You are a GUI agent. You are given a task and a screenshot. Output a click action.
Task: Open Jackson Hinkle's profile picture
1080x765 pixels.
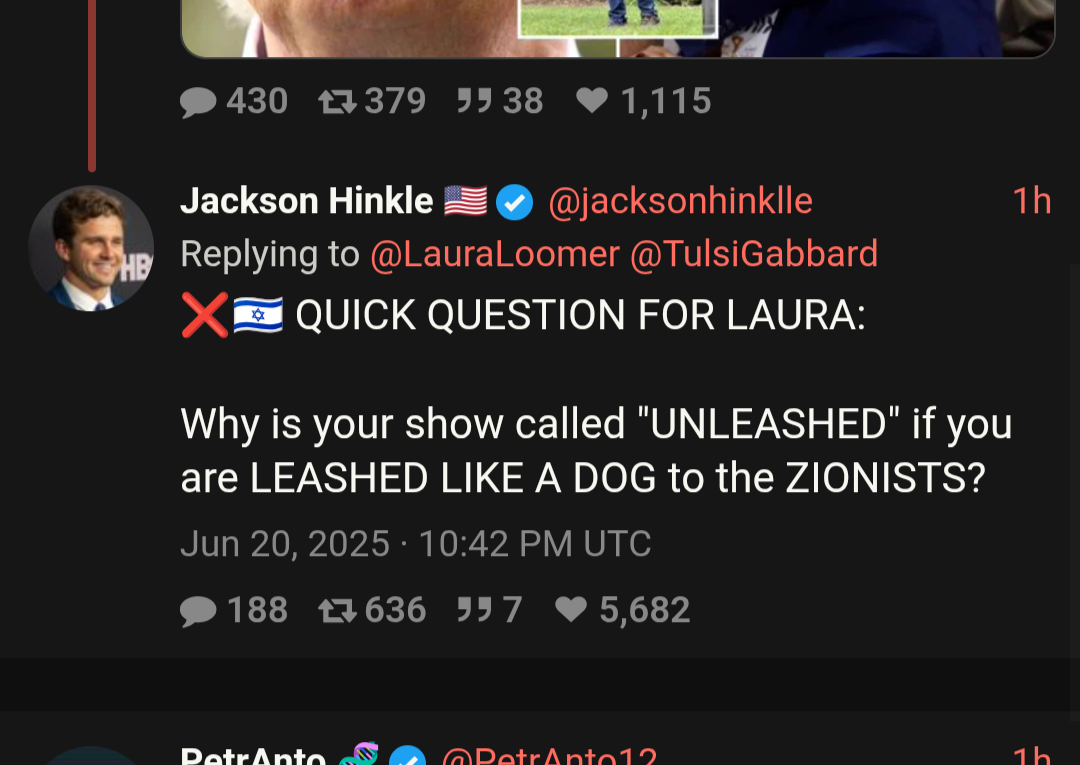[91, 248]
